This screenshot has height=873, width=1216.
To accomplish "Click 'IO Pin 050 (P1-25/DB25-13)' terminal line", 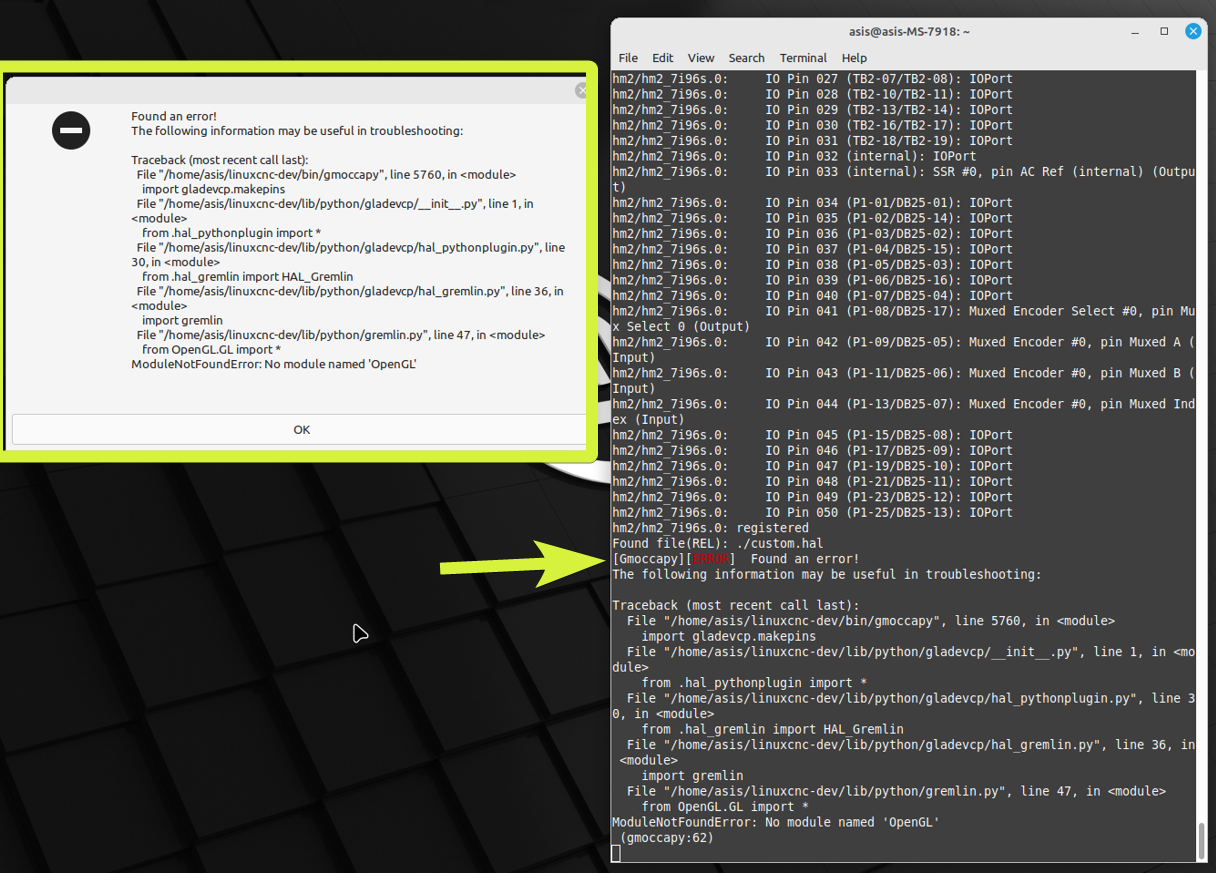I will click(812, 512).
